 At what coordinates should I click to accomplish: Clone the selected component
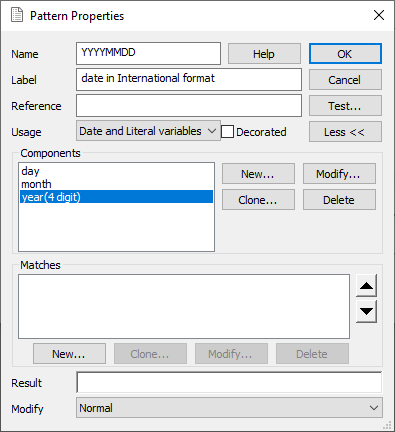tap(258, 200)
